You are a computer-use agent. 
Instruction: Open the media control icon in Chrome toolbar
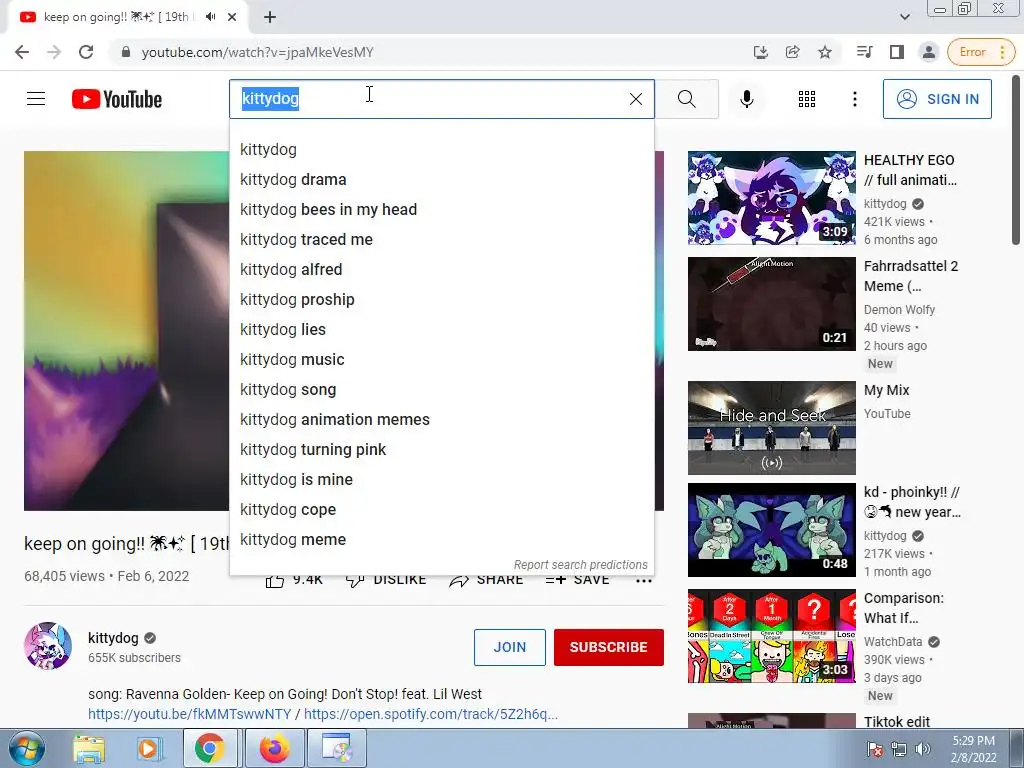[x=864, y=52]
